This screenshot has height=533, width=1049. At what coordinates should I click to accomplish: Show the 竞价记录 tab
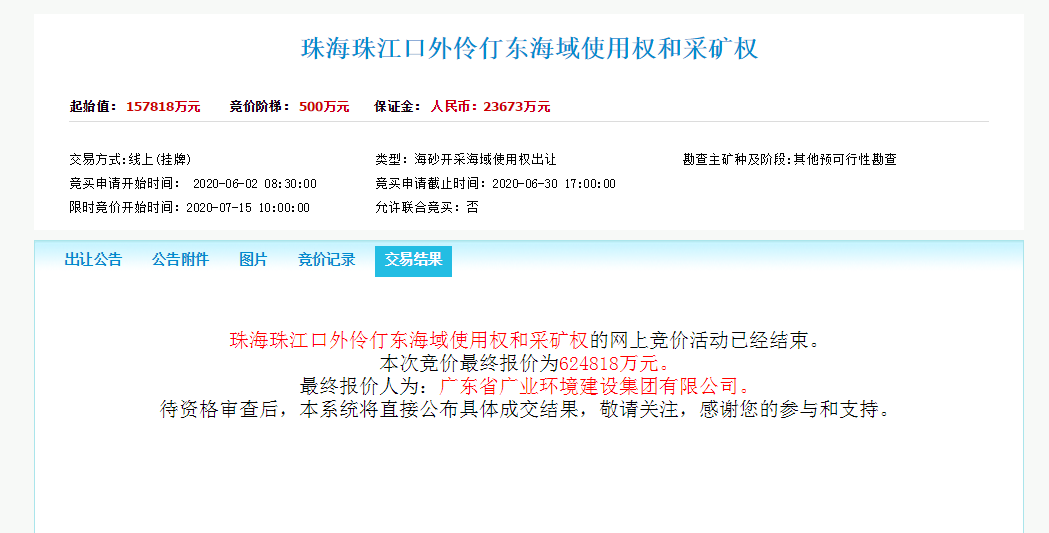pyautogui.click(x=326, y=260)
